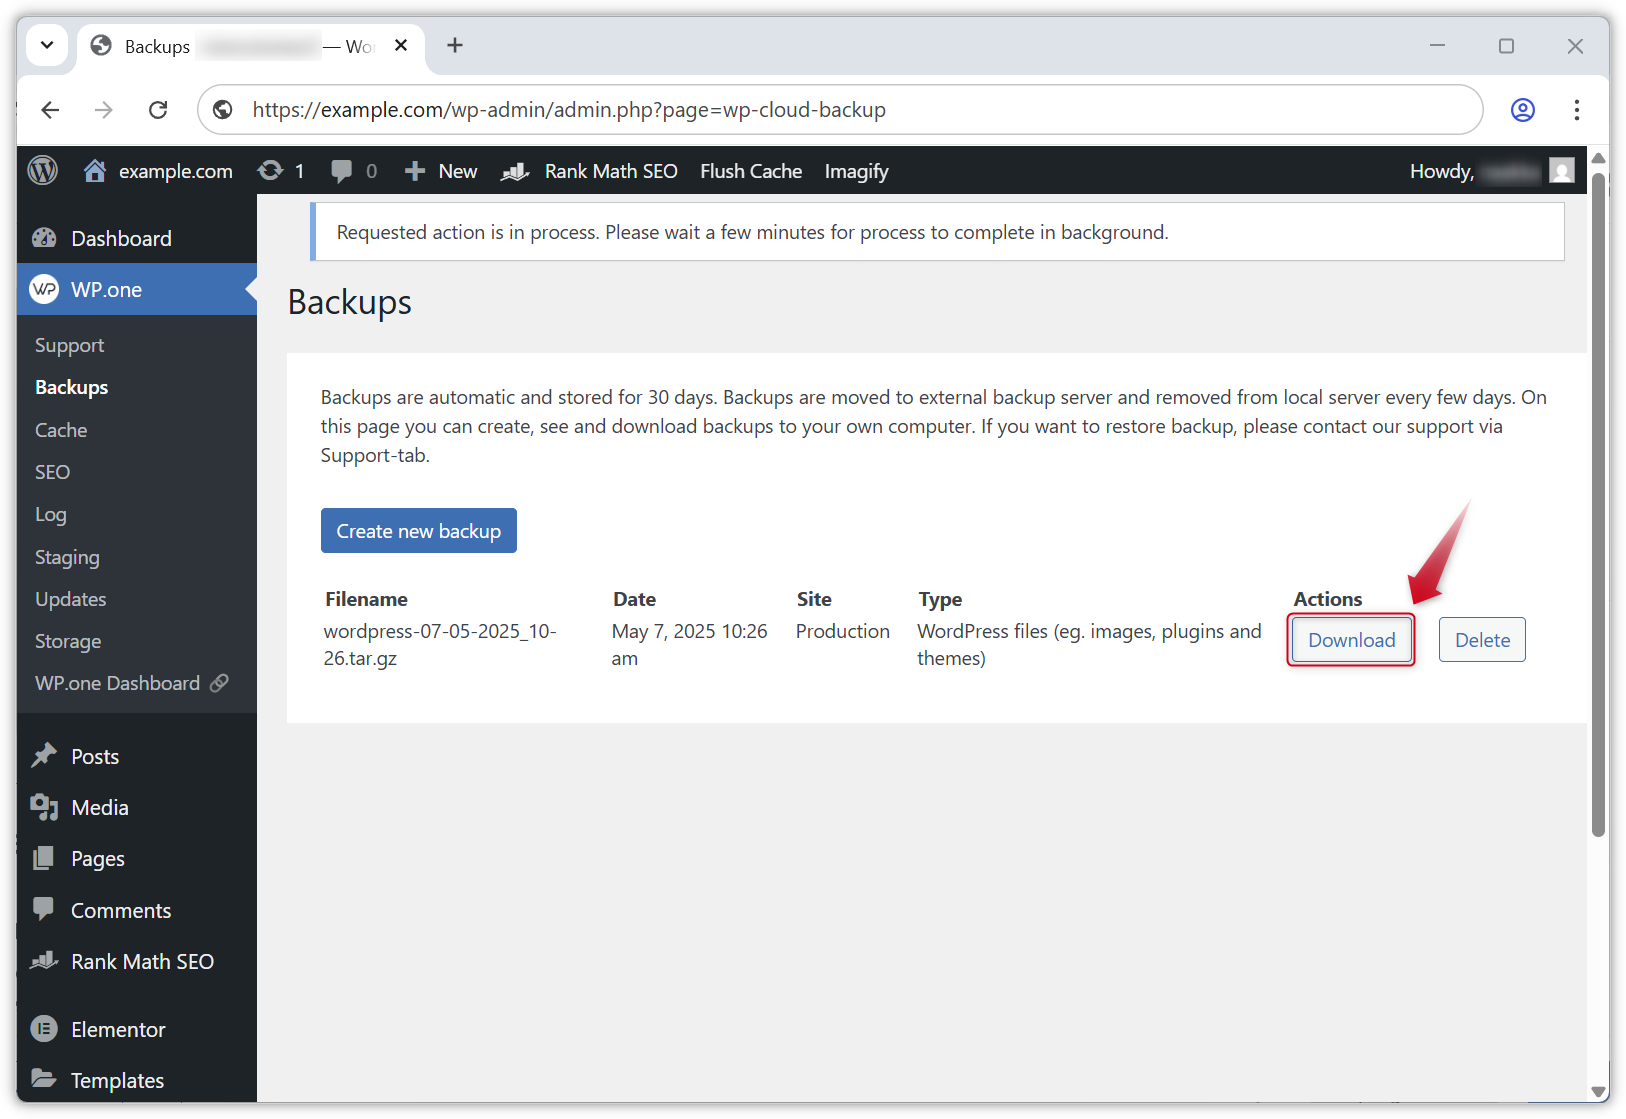Image resolution: width=1626 pixels, height=1119 pixels.
Task: Download the wordpress backup file
Action: [1350, 639]
